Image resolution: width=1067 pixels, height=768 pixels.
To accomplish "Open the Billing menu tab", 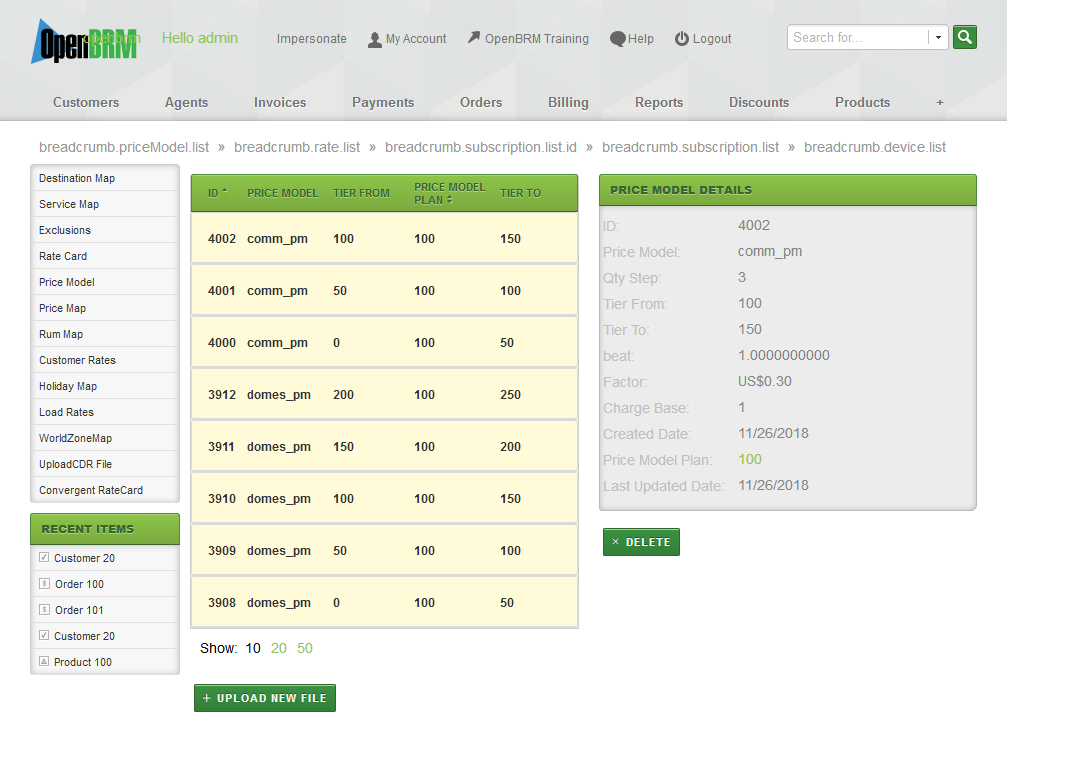I will 568,102.
